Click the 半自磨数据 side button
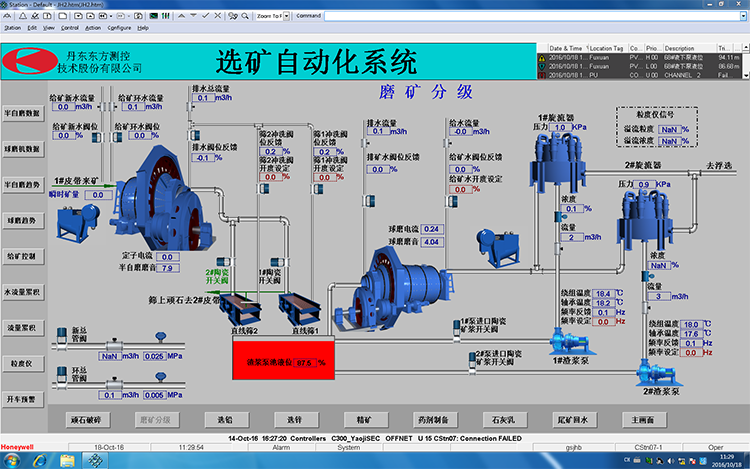This screenshot has width=750, height=469. pos(22,113)
